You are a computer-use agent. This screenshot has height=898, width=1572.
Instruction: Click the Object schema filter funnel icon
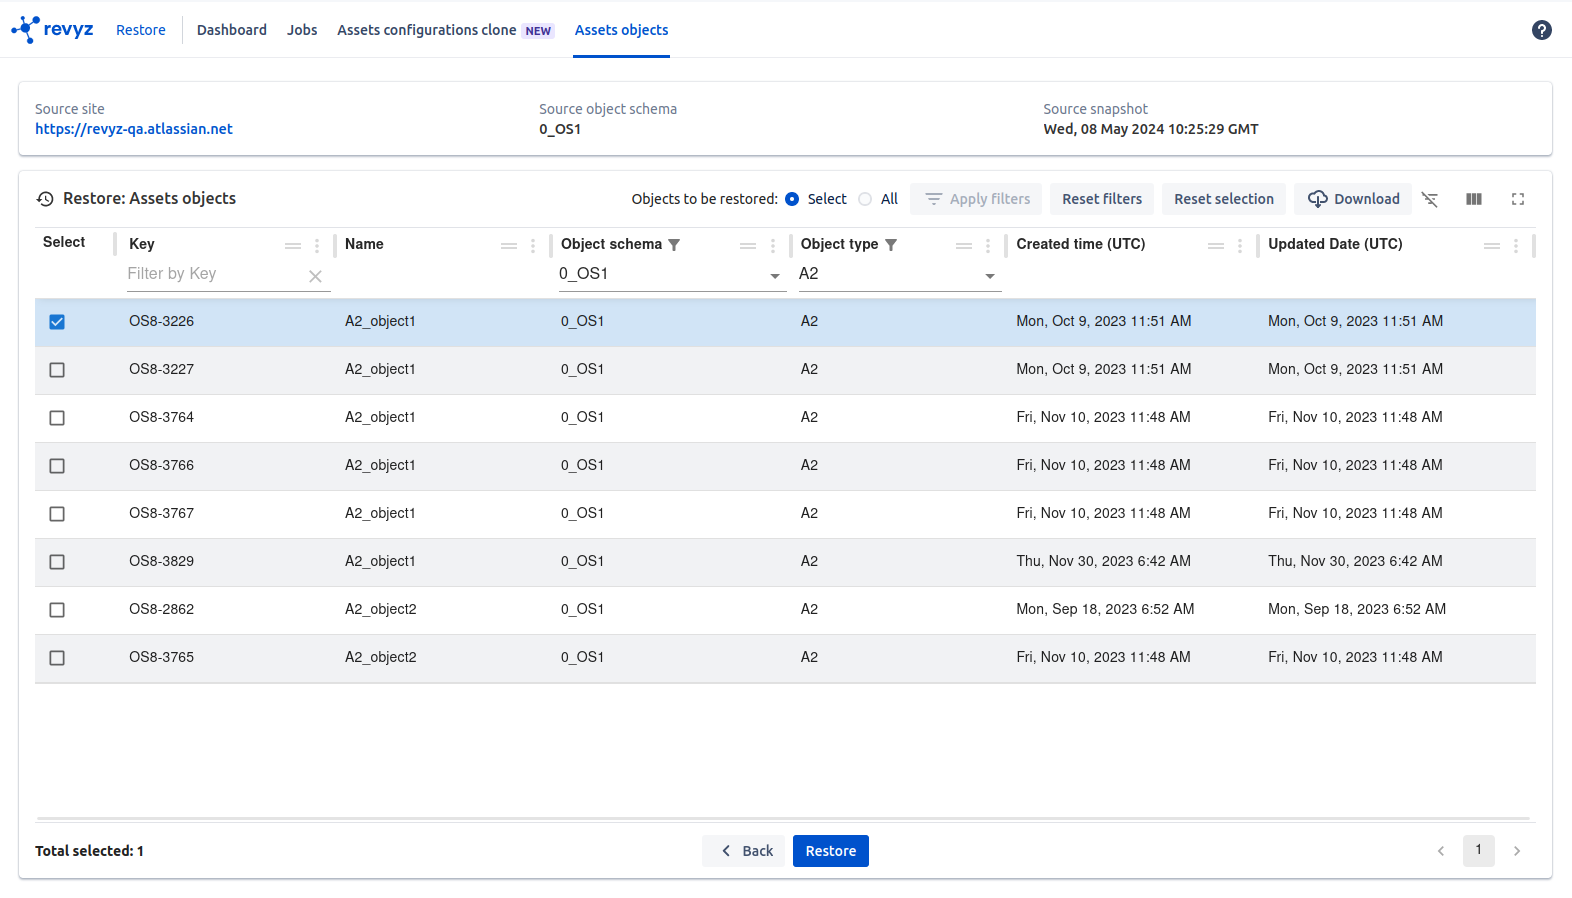click(x=674, y=245)
